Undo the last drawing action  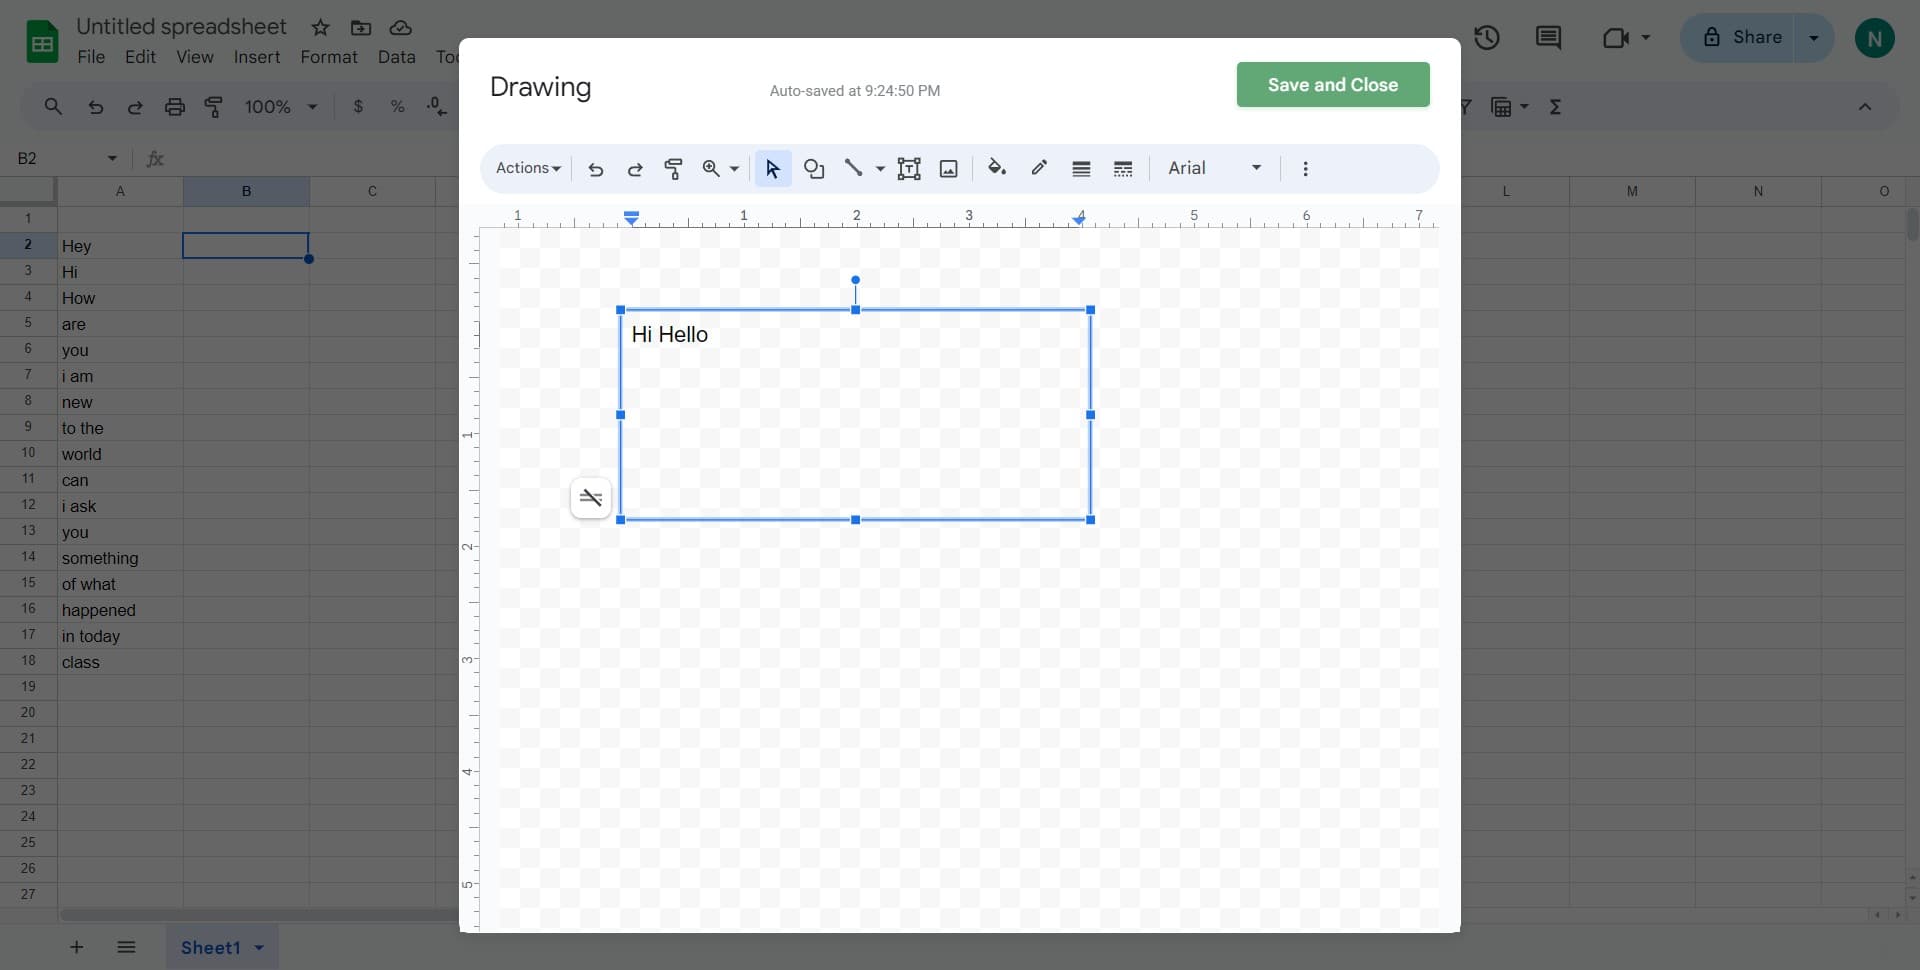596,168
